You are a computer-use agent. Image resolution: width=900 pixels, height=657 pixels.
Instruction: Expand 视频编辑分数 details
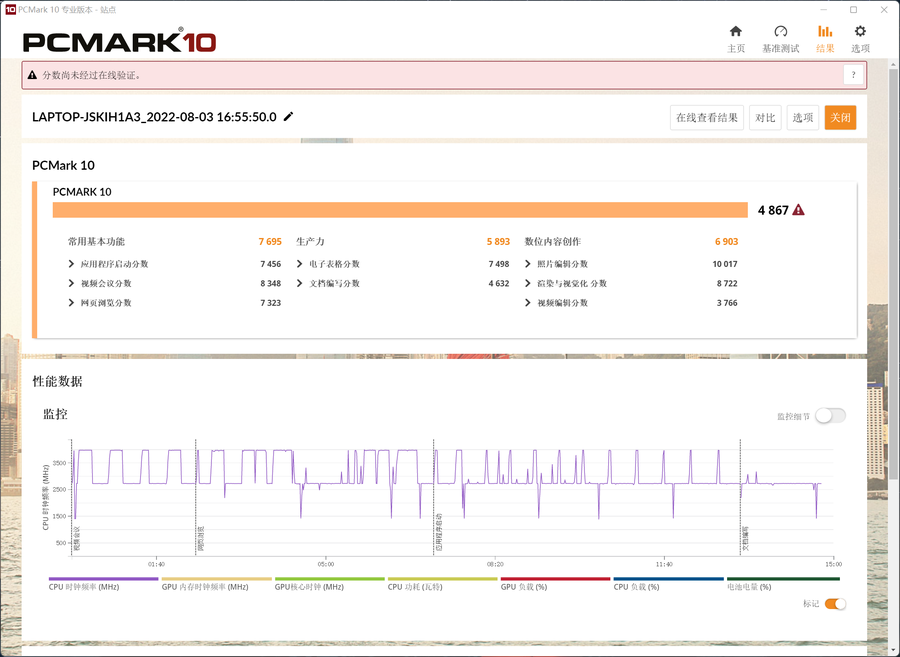[x=528, y=303]
